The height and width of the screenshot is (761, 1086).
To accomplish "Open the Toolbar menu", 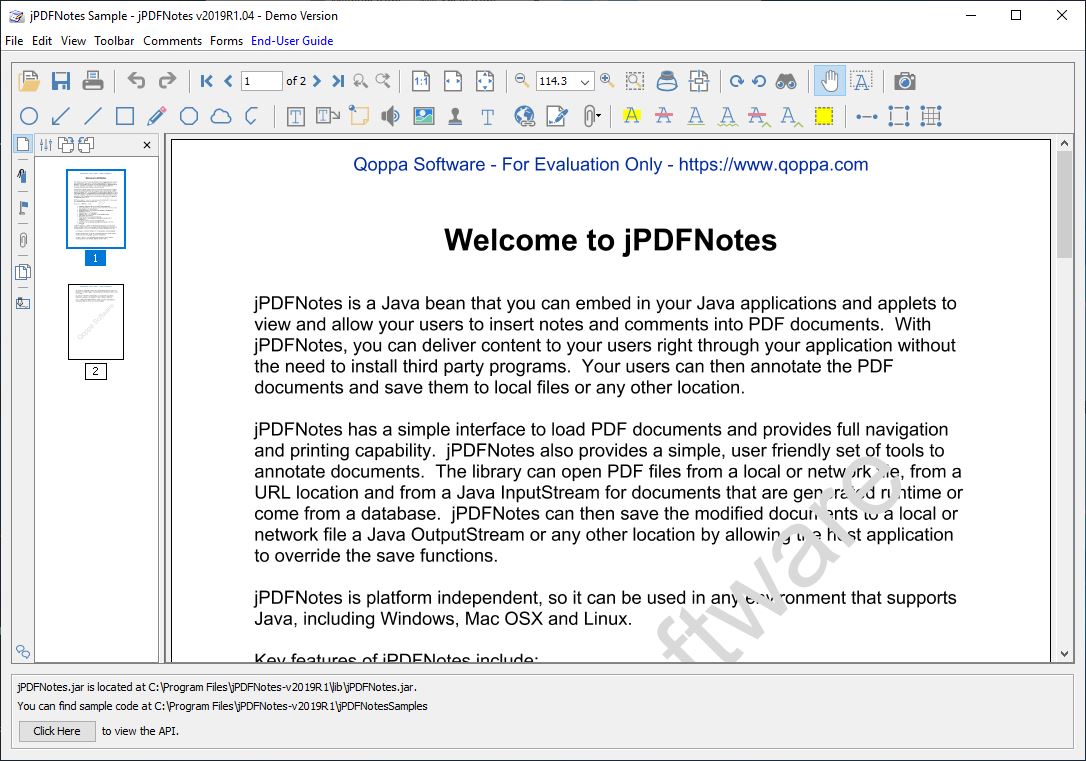I will click(x=114, y=41).
